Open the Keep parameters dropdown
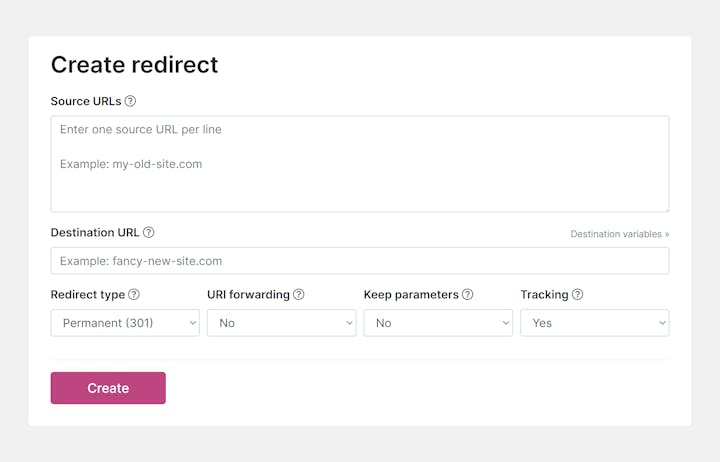 coord(438,323)
